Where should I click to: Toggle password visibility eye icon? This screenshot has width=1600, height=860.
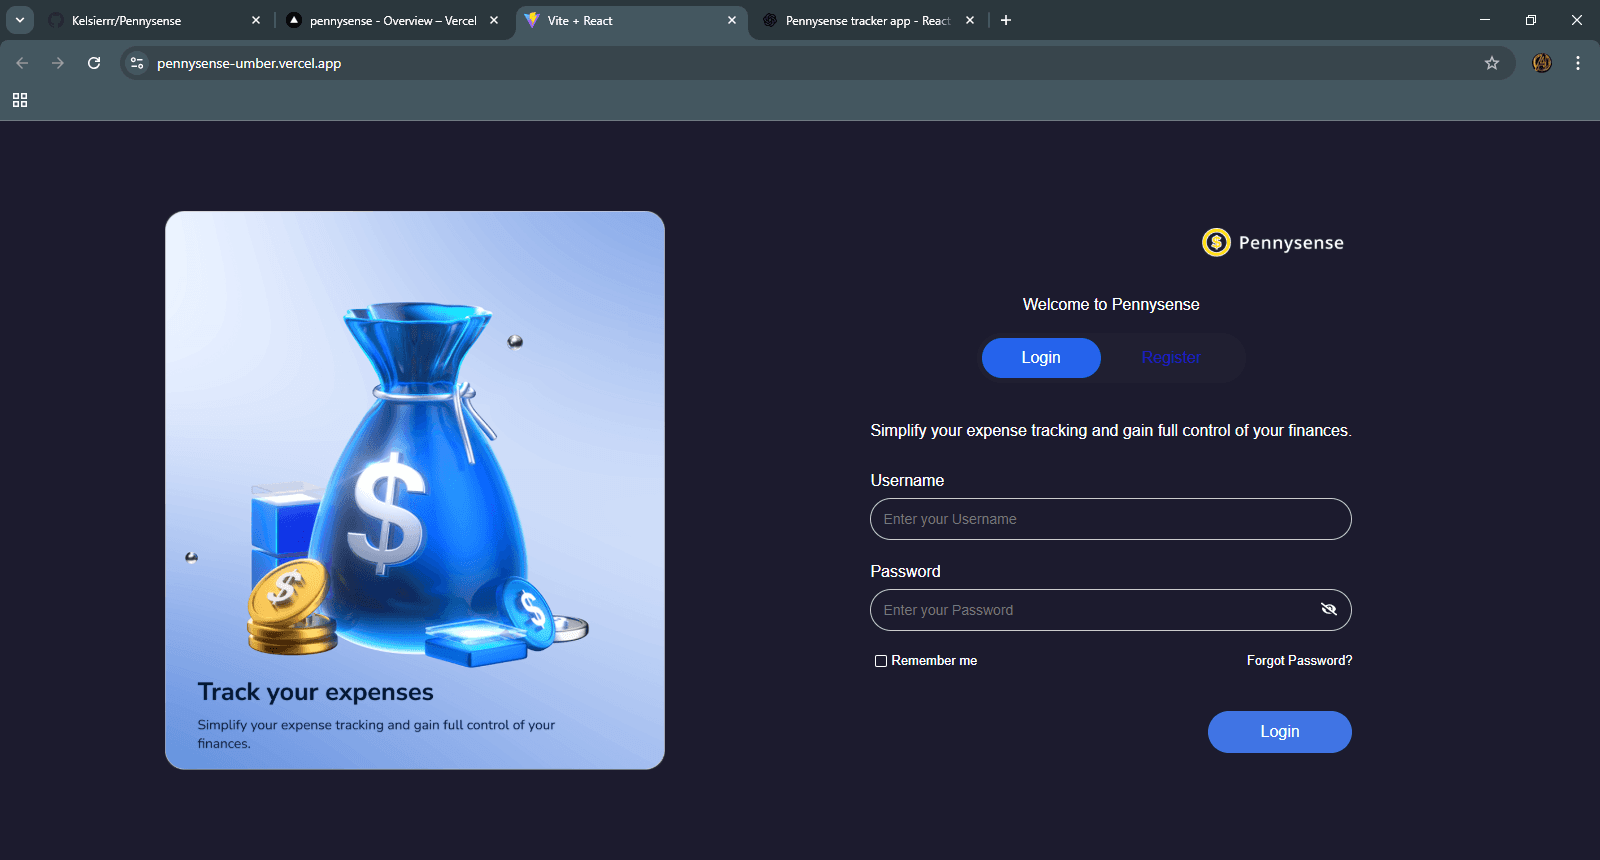click(x=1328, y=610)
